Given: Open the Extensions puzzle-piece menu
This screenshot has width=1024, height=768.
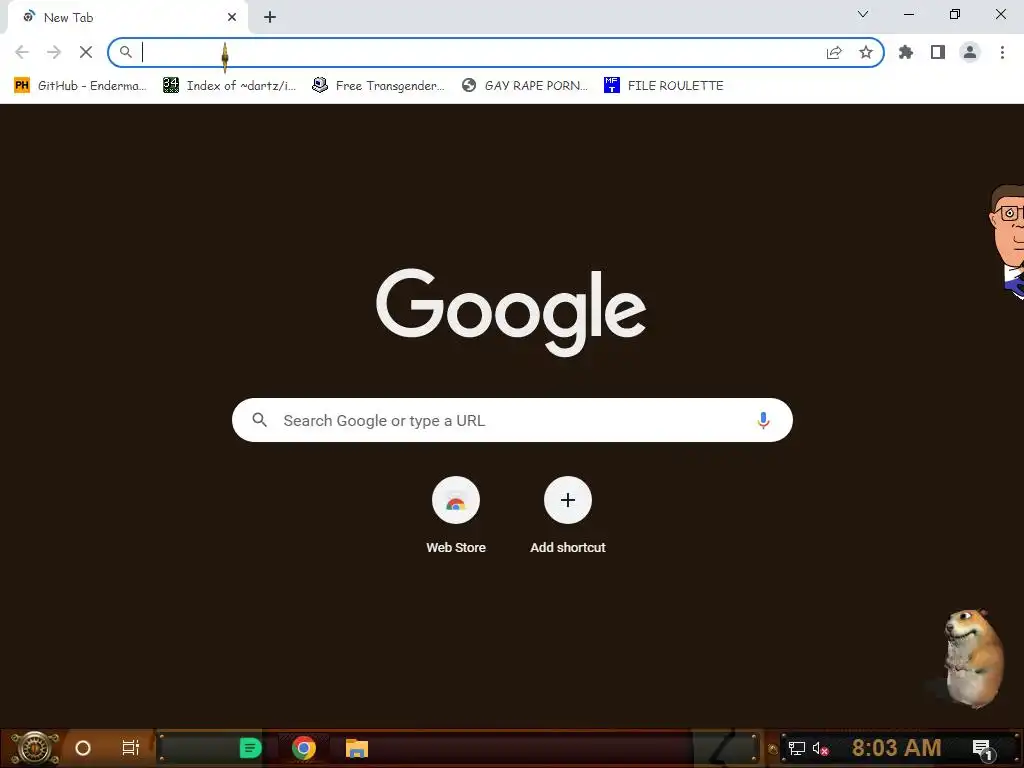Looking at the screenshot, I should [906, 52].
